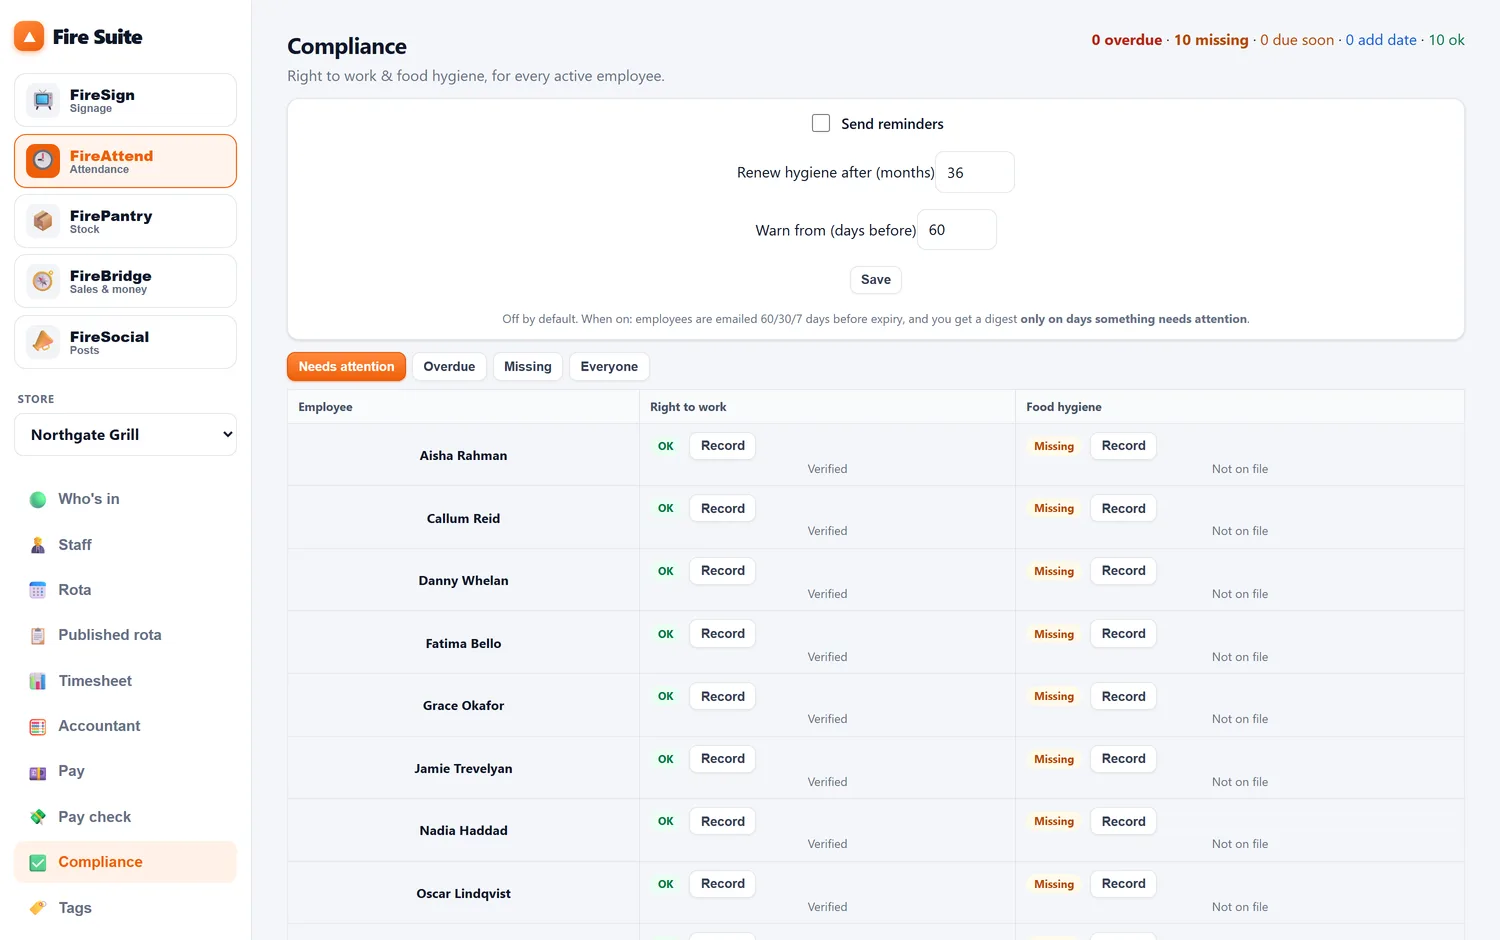Click the Pay check icon
Image resolution: width=1500 pixels, height=940 pixels.
coord(38,817)
